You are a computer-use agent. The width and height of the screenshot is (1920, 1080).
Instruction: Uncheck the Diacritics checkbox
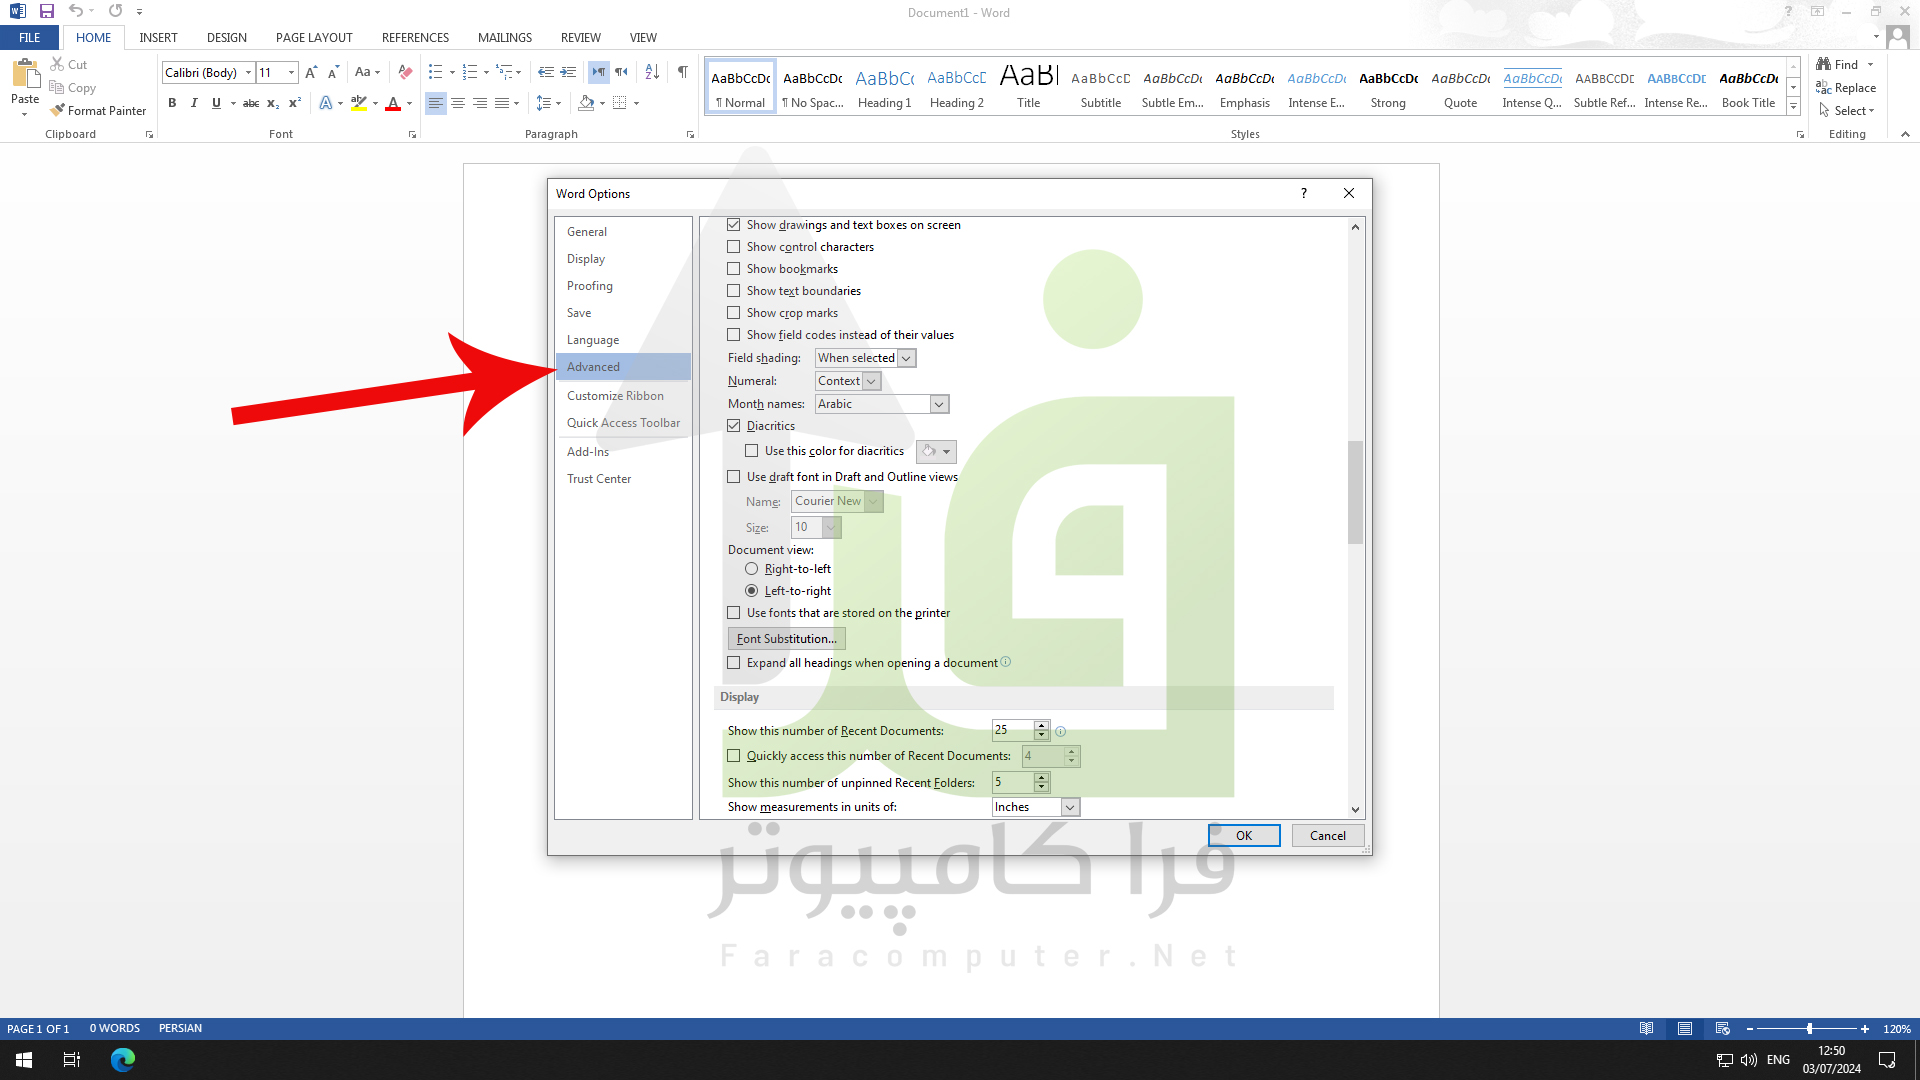pos(734,426)
